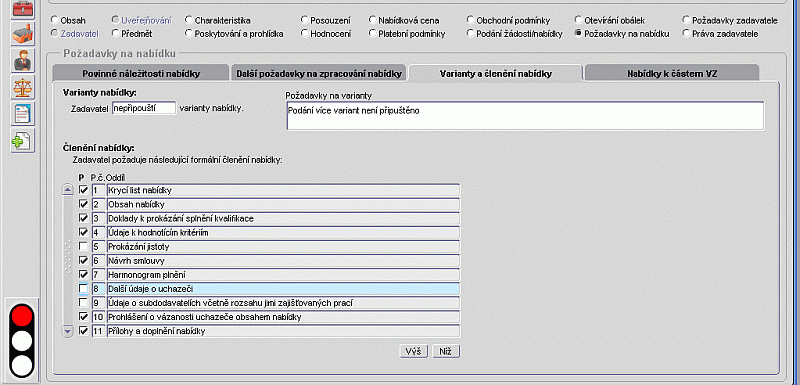The height and width of the screenshot is (385, 800).
Task: Click the blue document icon in sidebar
Action: click(x=22, y=113)
